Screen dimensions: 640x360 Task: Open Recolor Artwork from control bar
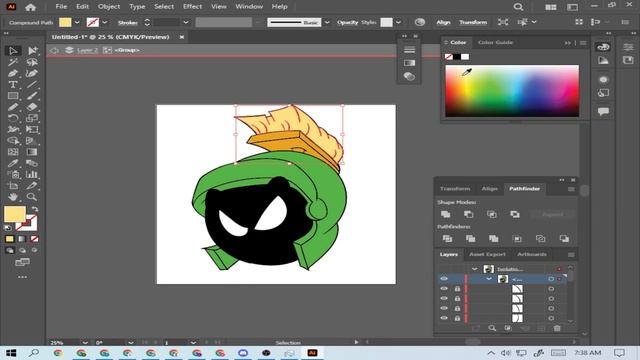pos(420,22)
